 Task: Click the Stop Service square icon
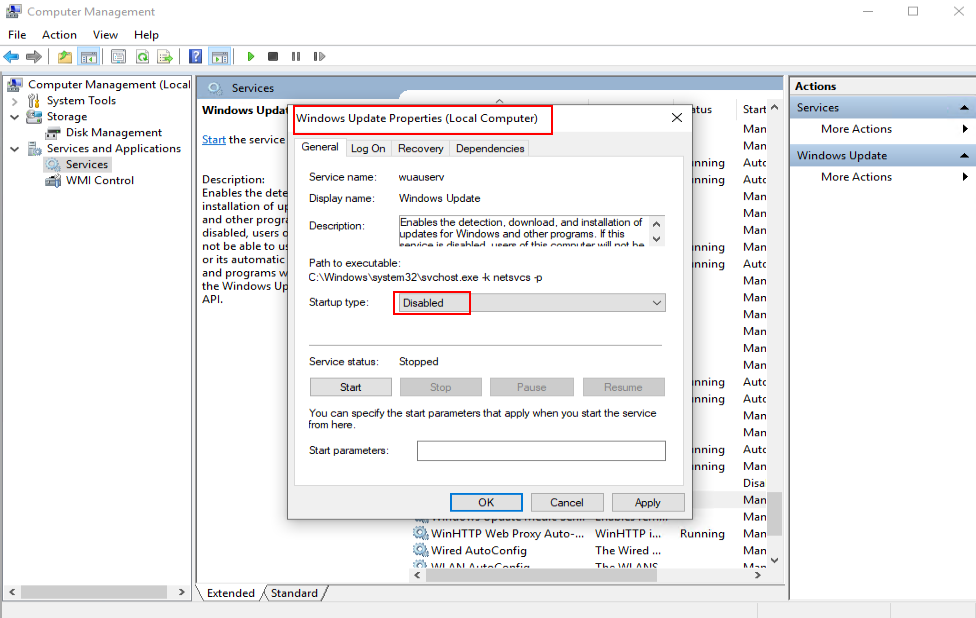tap(273, 57)
